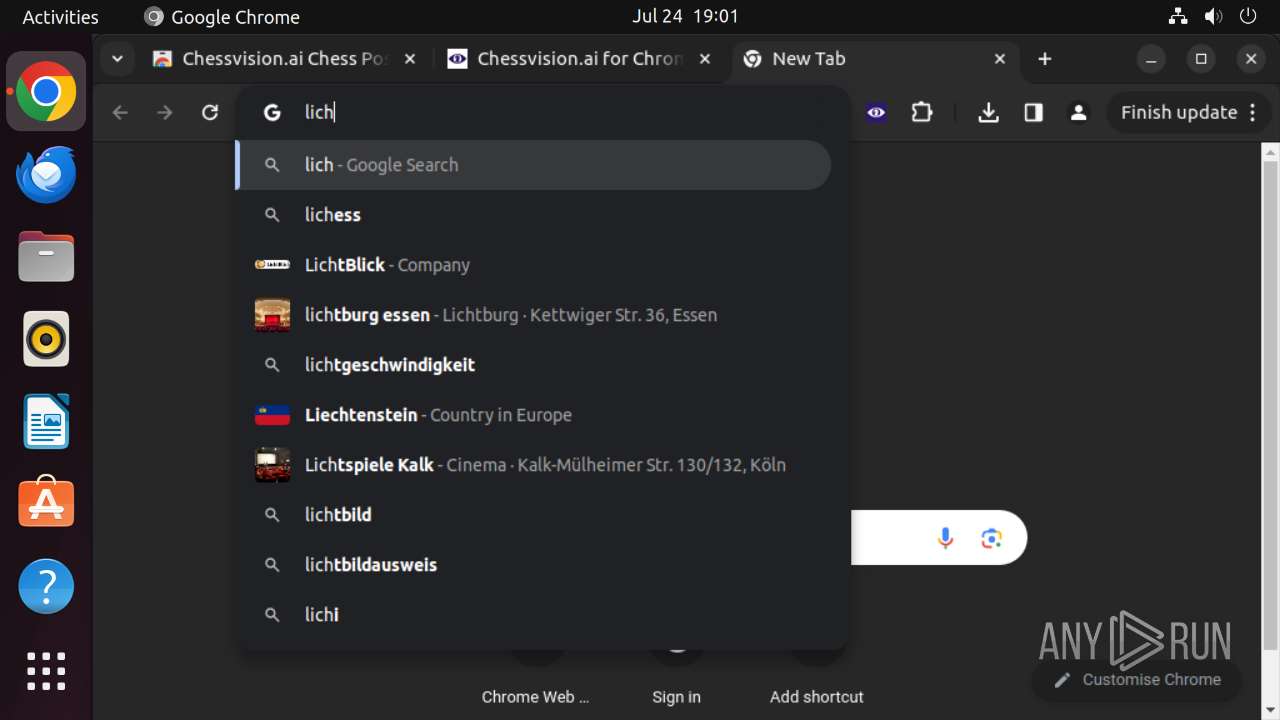The image size is (1280, 720).
Task: Toggle the side panel icon
Action: click(1033, 113)
